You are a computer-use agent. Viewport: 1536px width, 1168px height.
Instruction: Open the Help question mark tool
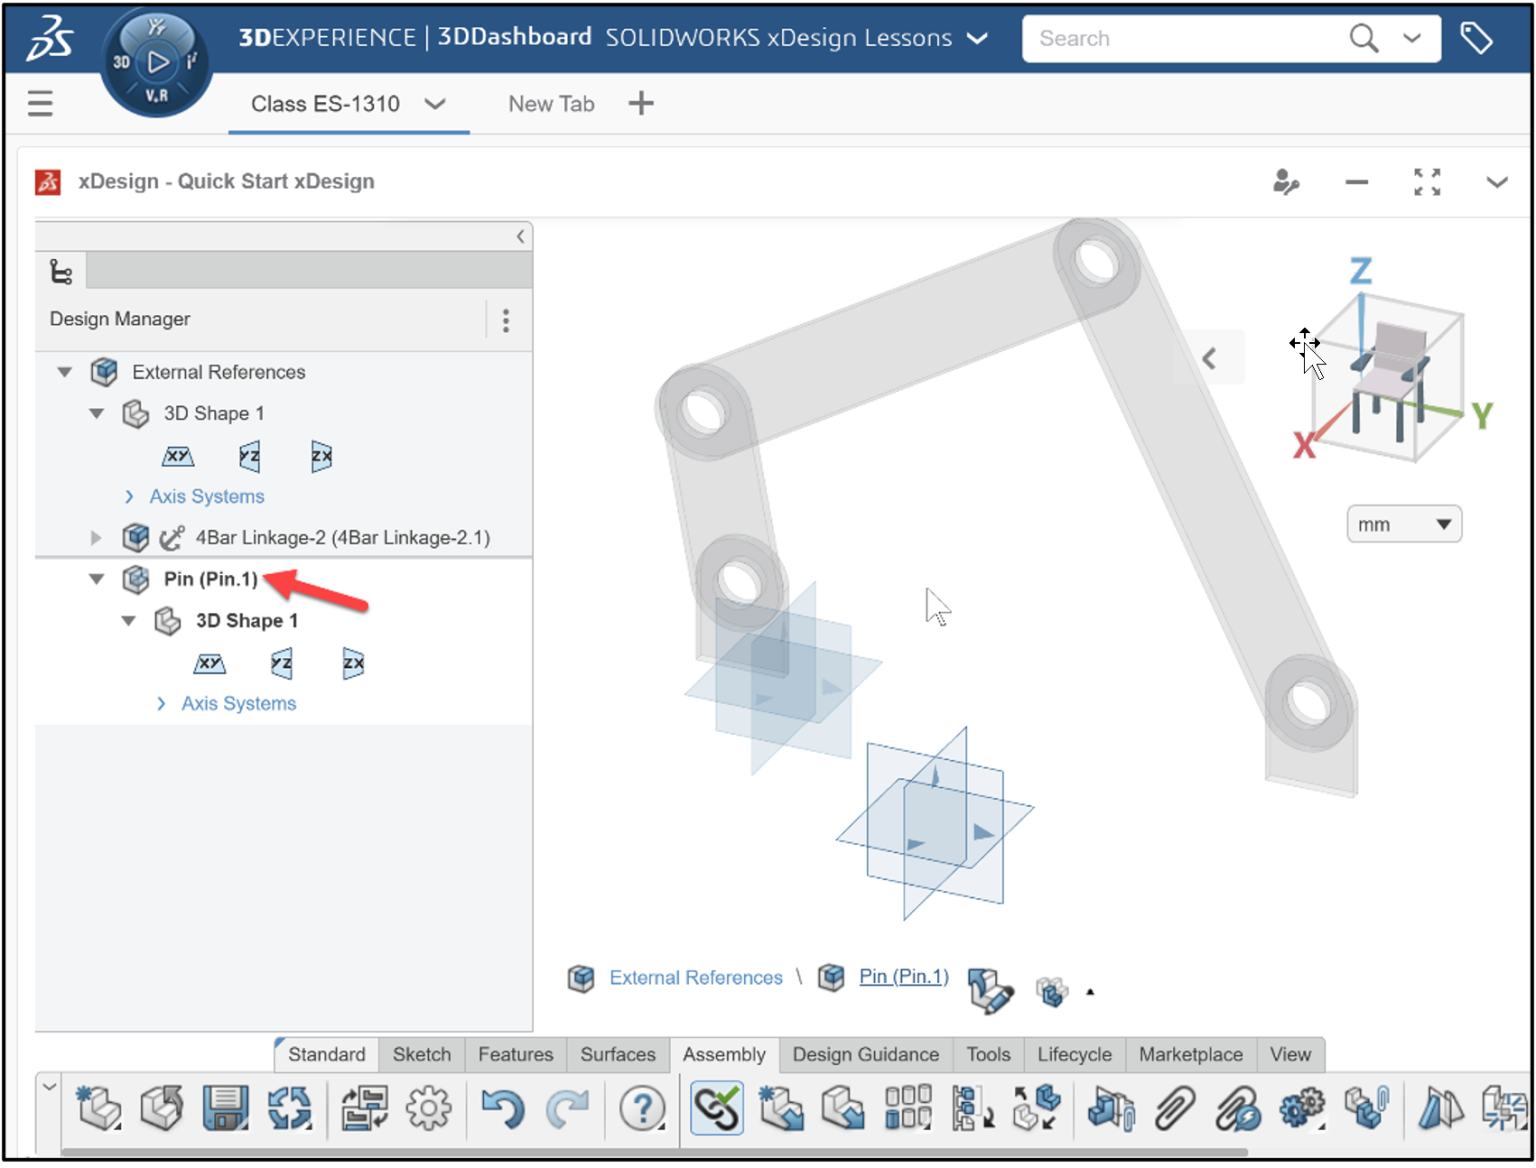point(643,1109)
